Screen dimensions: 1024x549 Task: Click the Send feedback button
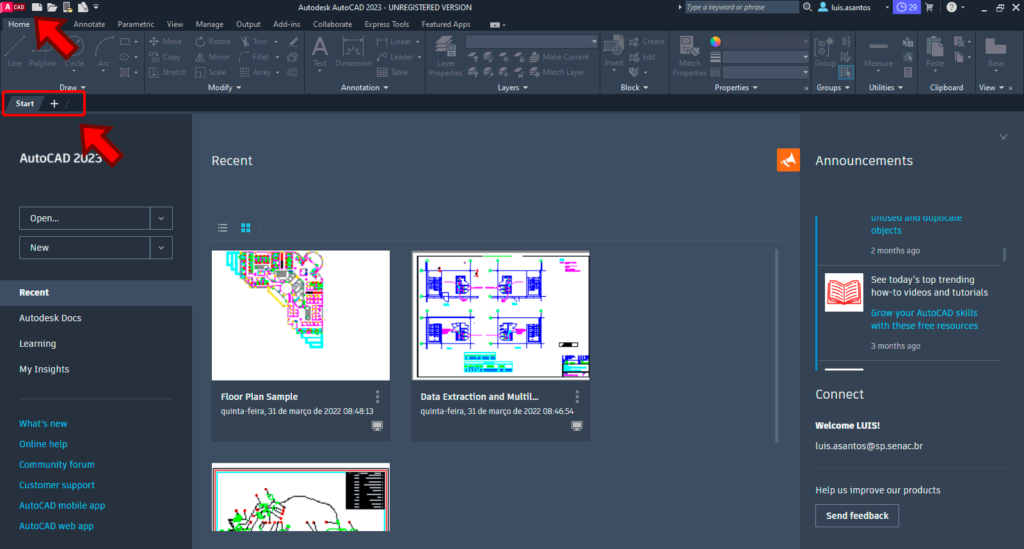point(857,516)
